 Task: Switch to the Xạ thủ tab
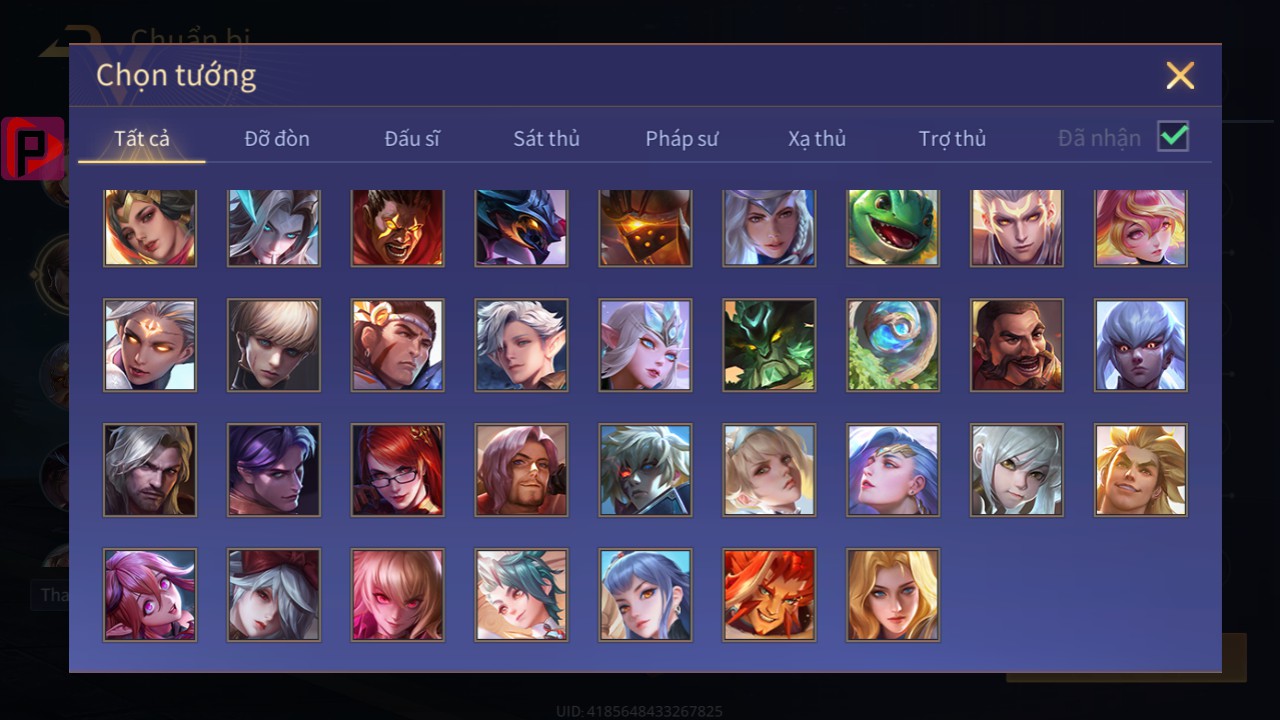click(817, 139)
